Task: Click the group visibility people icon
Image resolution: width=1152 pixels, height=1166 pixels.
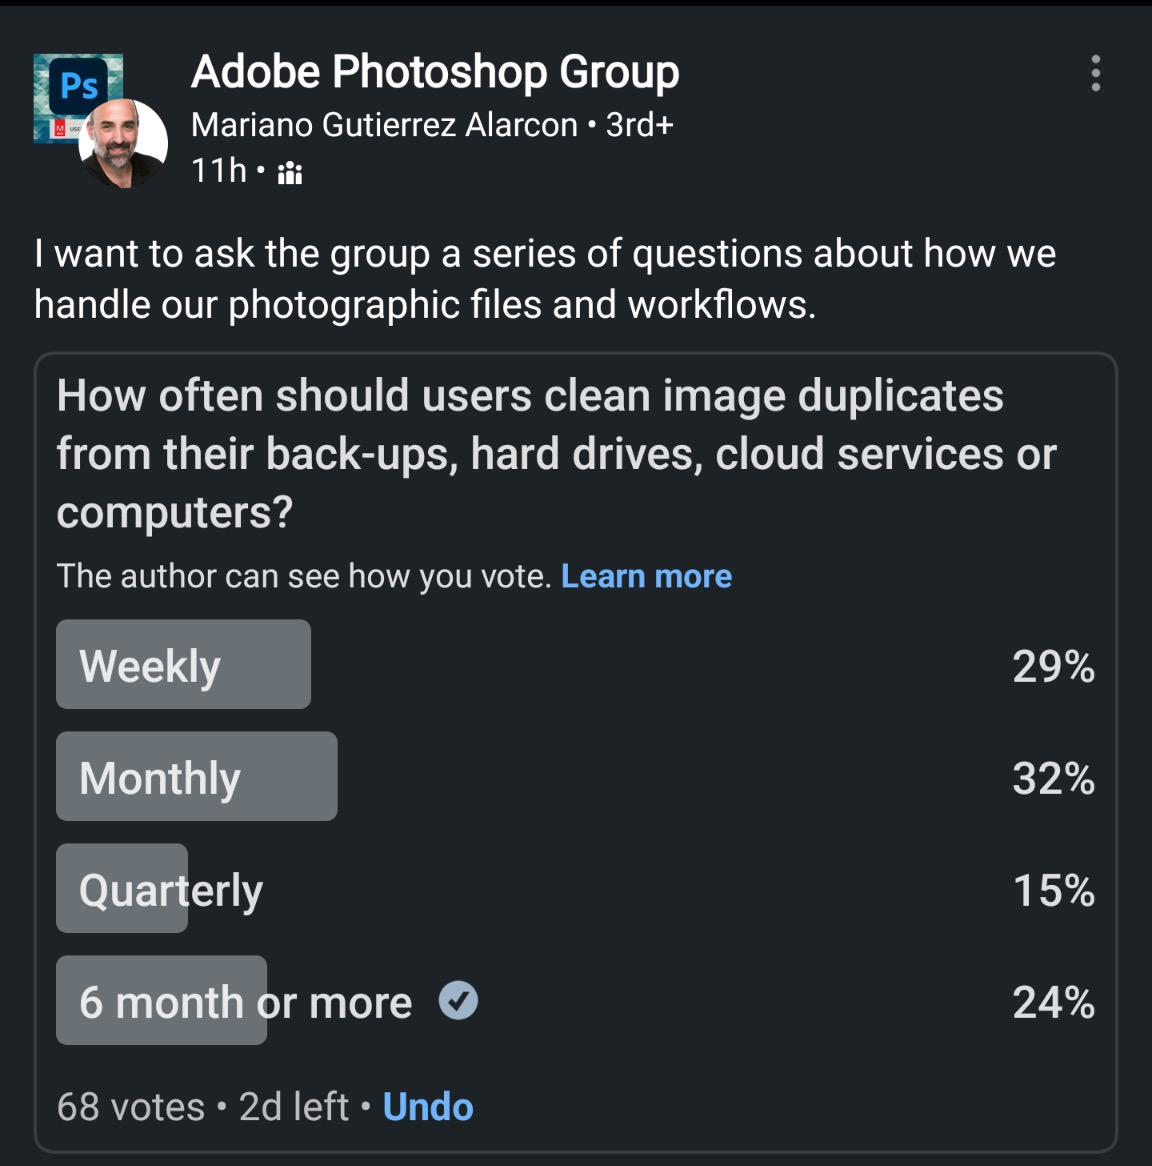Action: (x=290, y=173)
